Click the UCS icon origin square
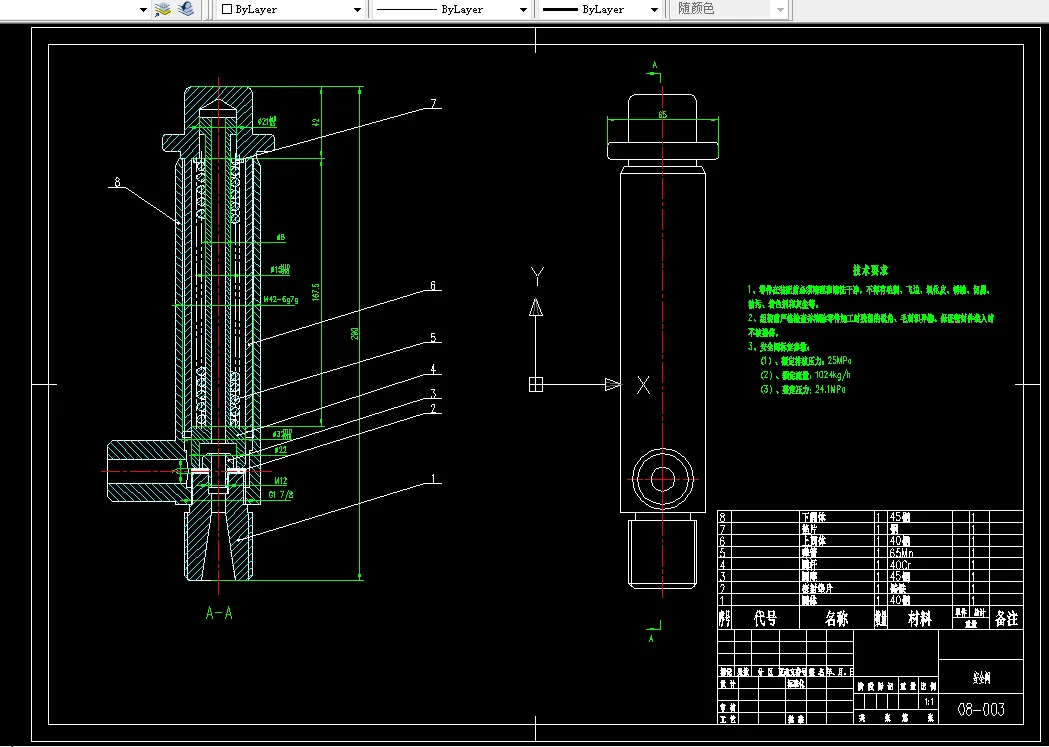Screen dimensions: 1049x747 pyautogui.click(x=536, y=384)
